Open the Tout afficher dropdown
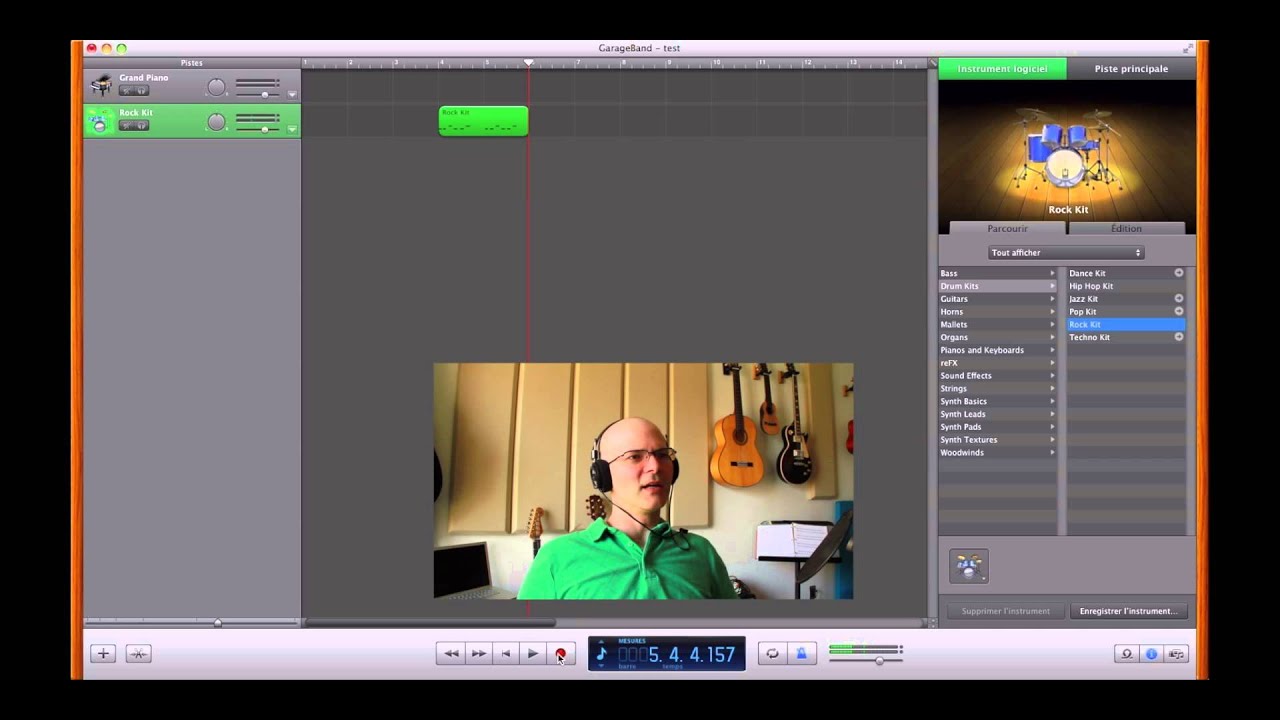The image size is (1280, 720). [x=1066, y=253]
